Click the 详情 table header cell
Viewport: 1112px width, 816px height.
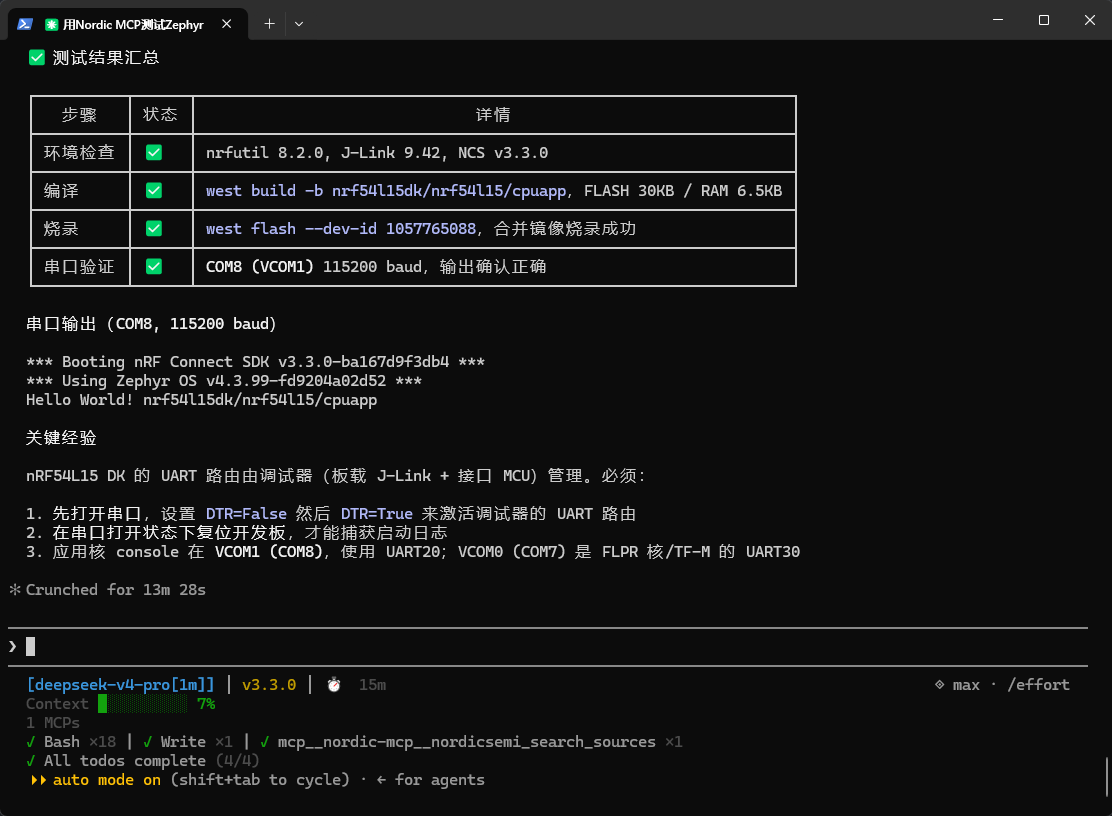coord(494,115)
